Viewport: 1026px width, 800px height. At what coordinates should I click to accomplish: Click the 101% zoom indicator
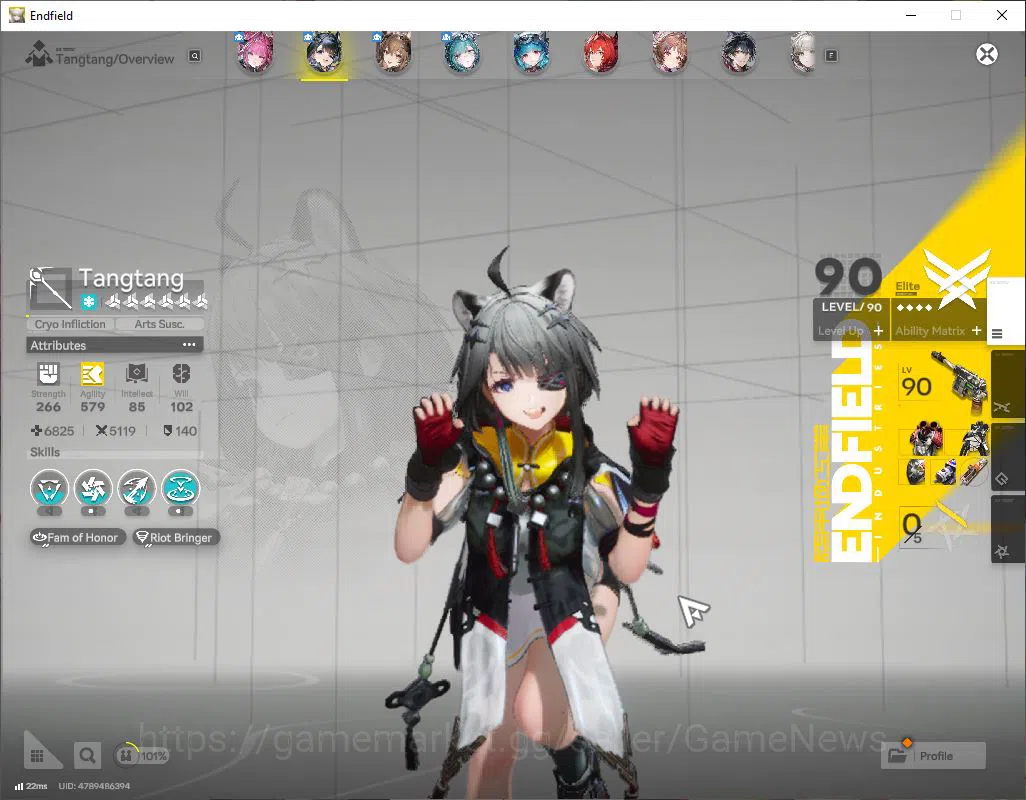(x=142, y=756)
